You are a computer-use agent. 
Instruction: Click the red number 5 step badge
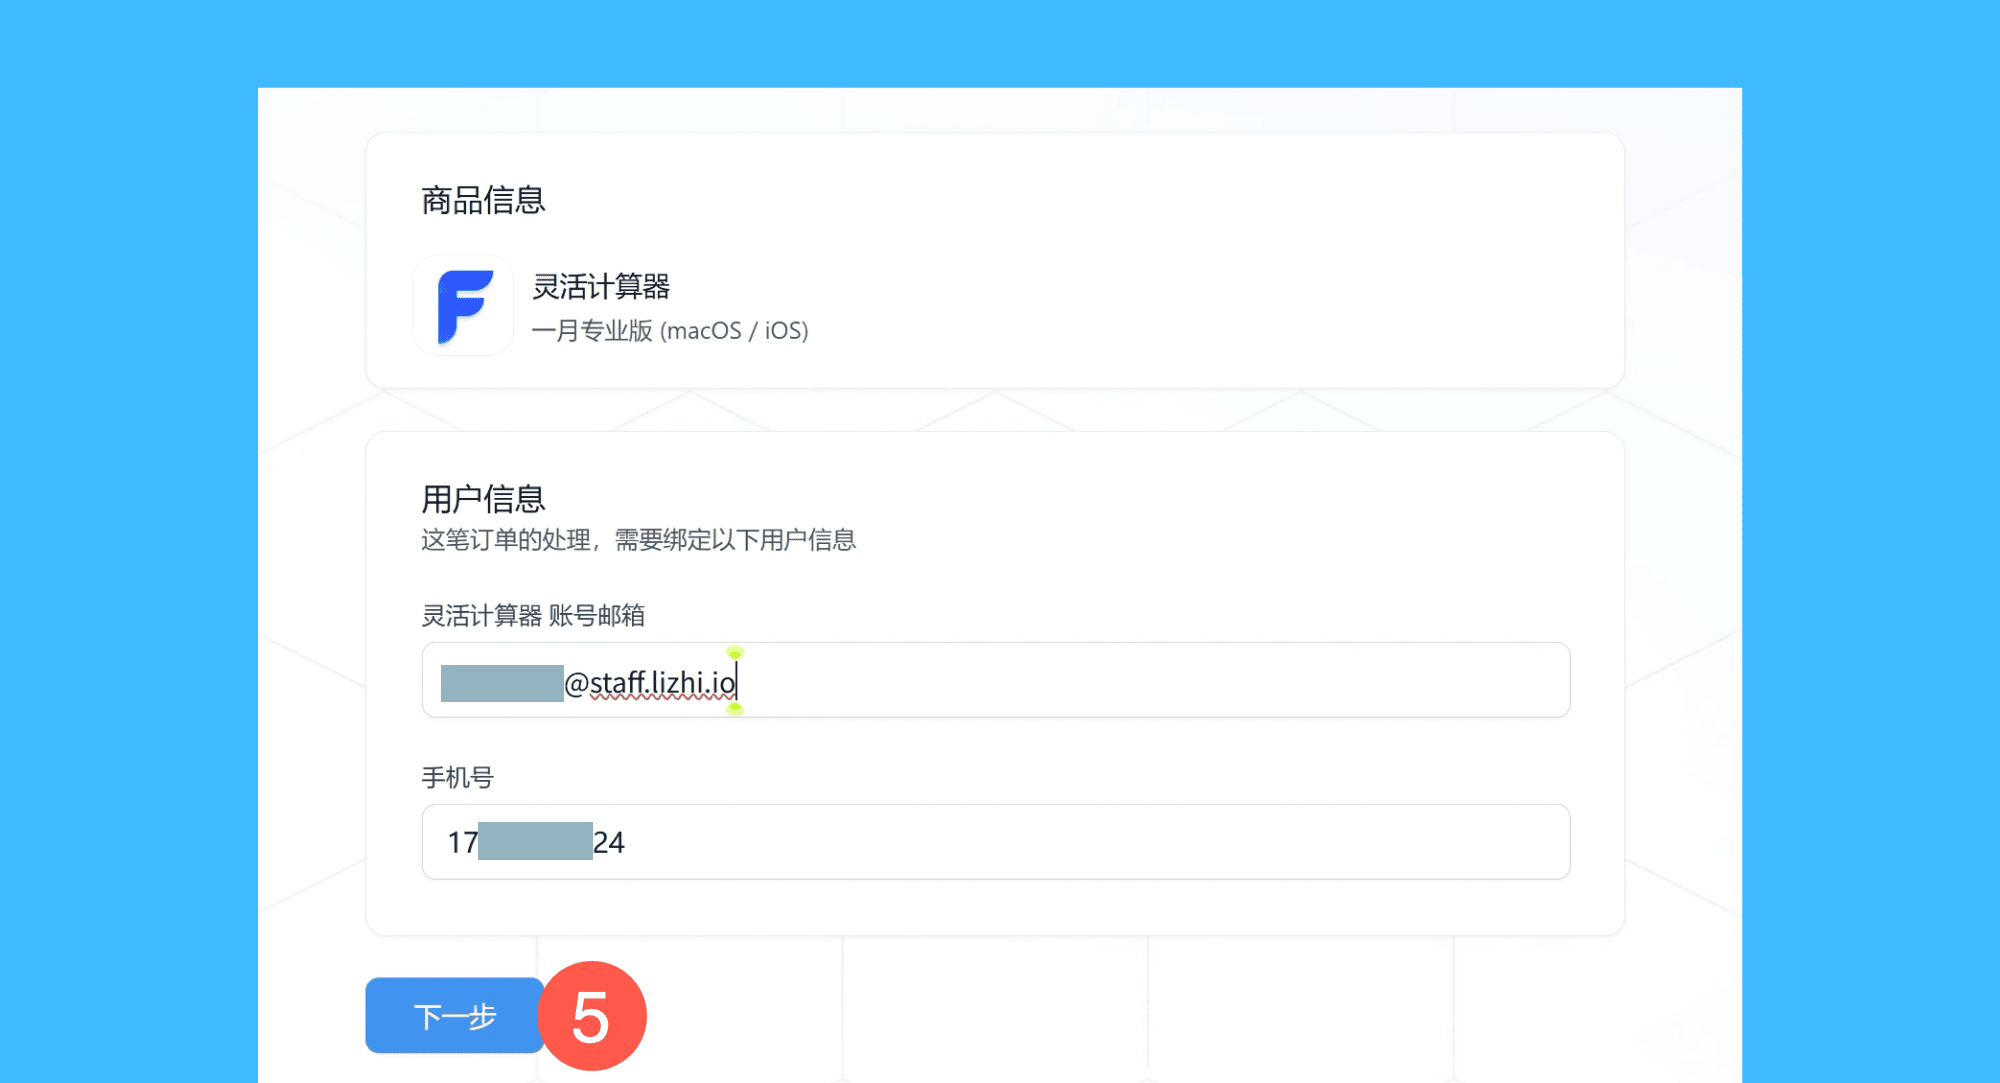point(592,1016)
